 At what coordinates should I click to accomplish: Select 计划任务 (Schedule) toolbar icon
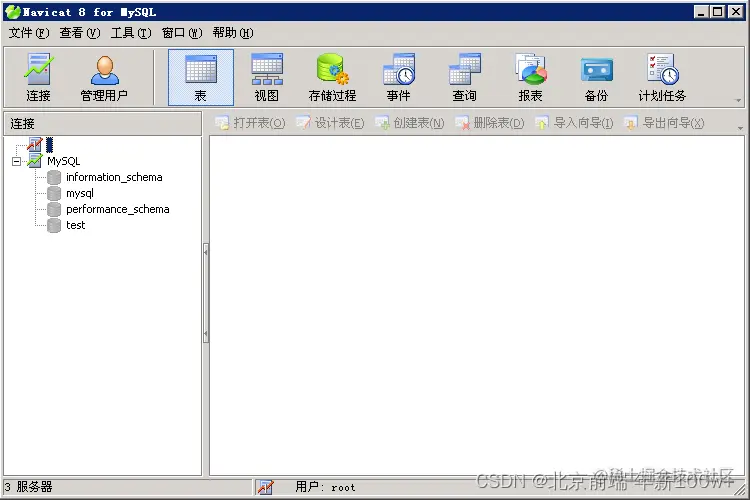(662, 78)
